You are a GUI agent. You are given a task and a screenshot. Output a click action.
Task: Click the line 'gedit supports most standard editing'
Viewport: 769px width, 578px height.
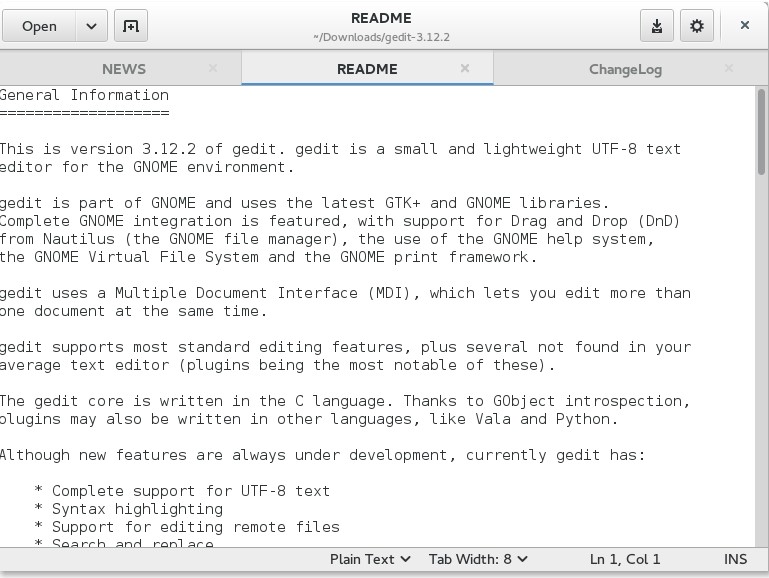345,347
